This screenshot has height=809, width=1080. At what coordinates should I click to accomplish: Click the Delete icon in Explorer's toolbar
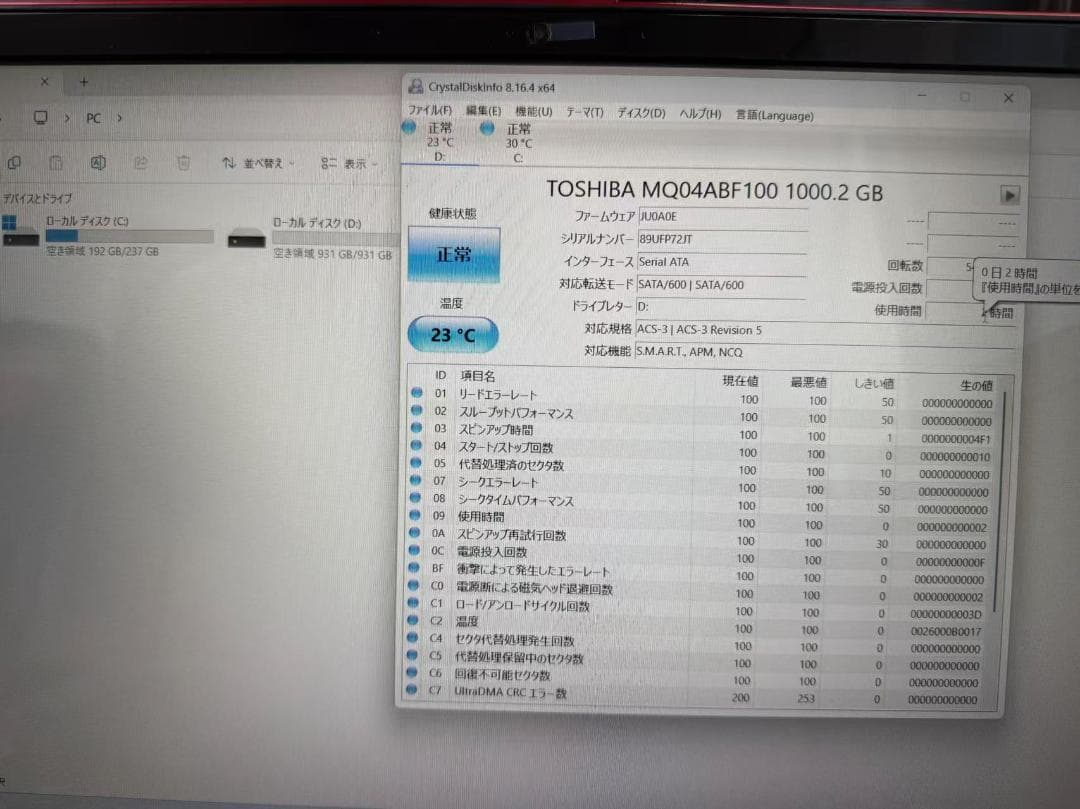(183, 163)
